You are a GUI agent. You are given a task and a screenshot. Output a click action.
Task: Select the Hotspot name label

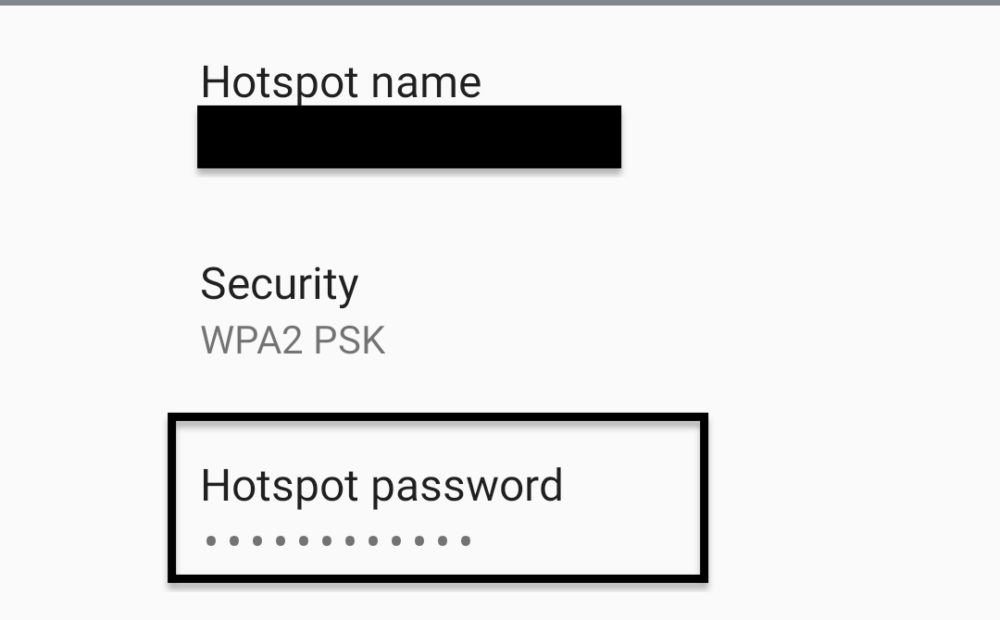click(340, 82)
